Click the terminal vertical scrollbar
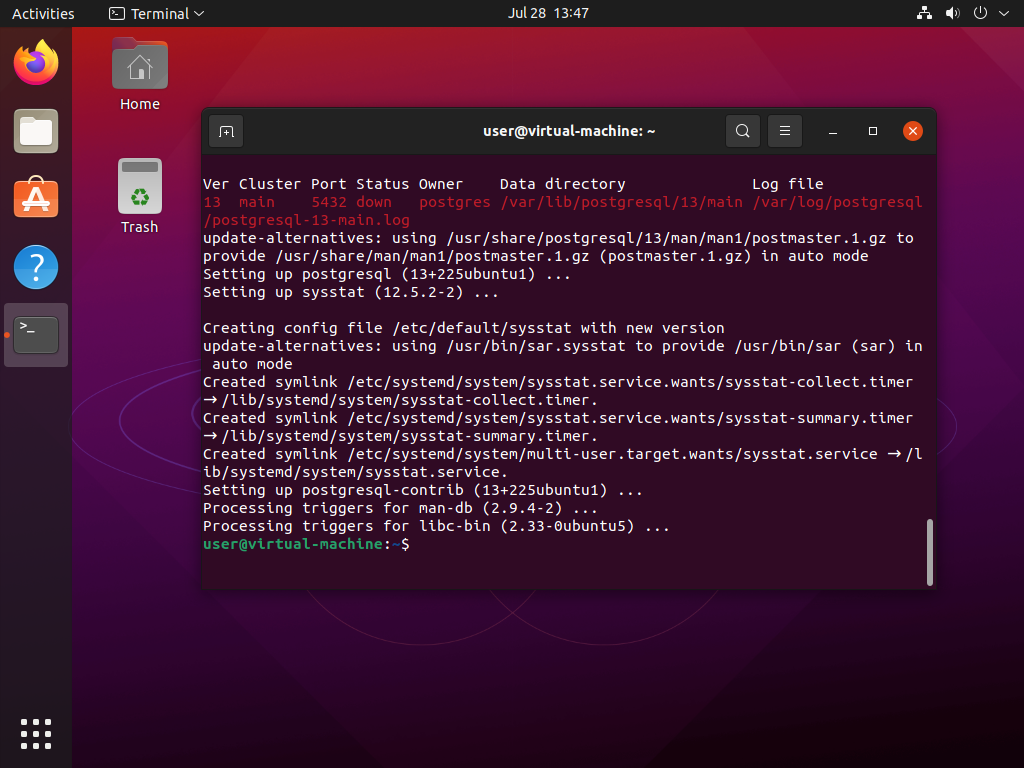The width and height of the screenshot is (1024, 768). pos(930,552)
